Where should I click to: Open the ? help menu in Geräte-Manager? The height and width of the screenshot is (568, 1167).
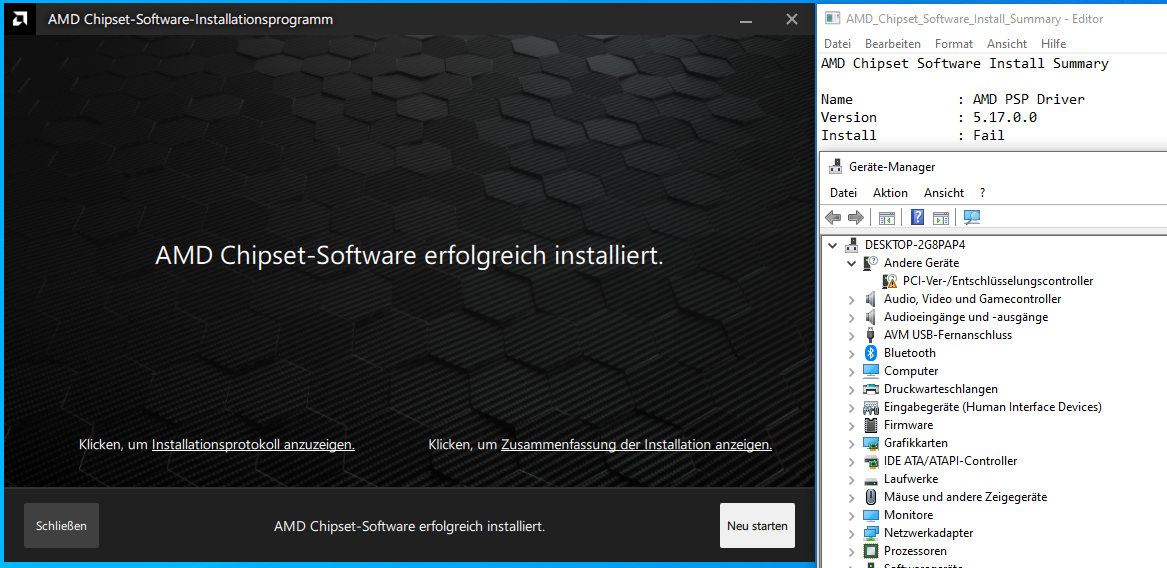[982, 193]
